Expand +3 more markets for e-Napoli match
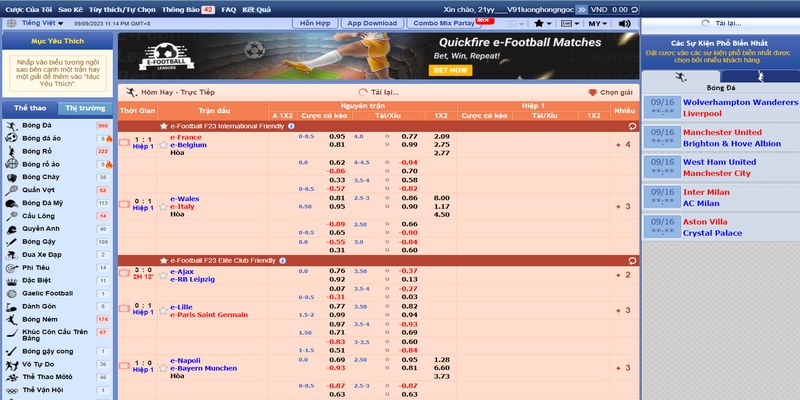The width and height of the screenshot is (800, 400). pyautogui.click(x=623, y=368)
